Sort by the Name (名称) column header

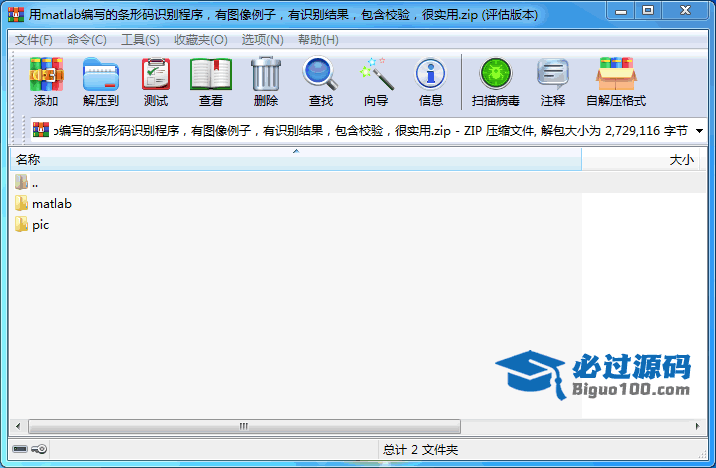295,159
